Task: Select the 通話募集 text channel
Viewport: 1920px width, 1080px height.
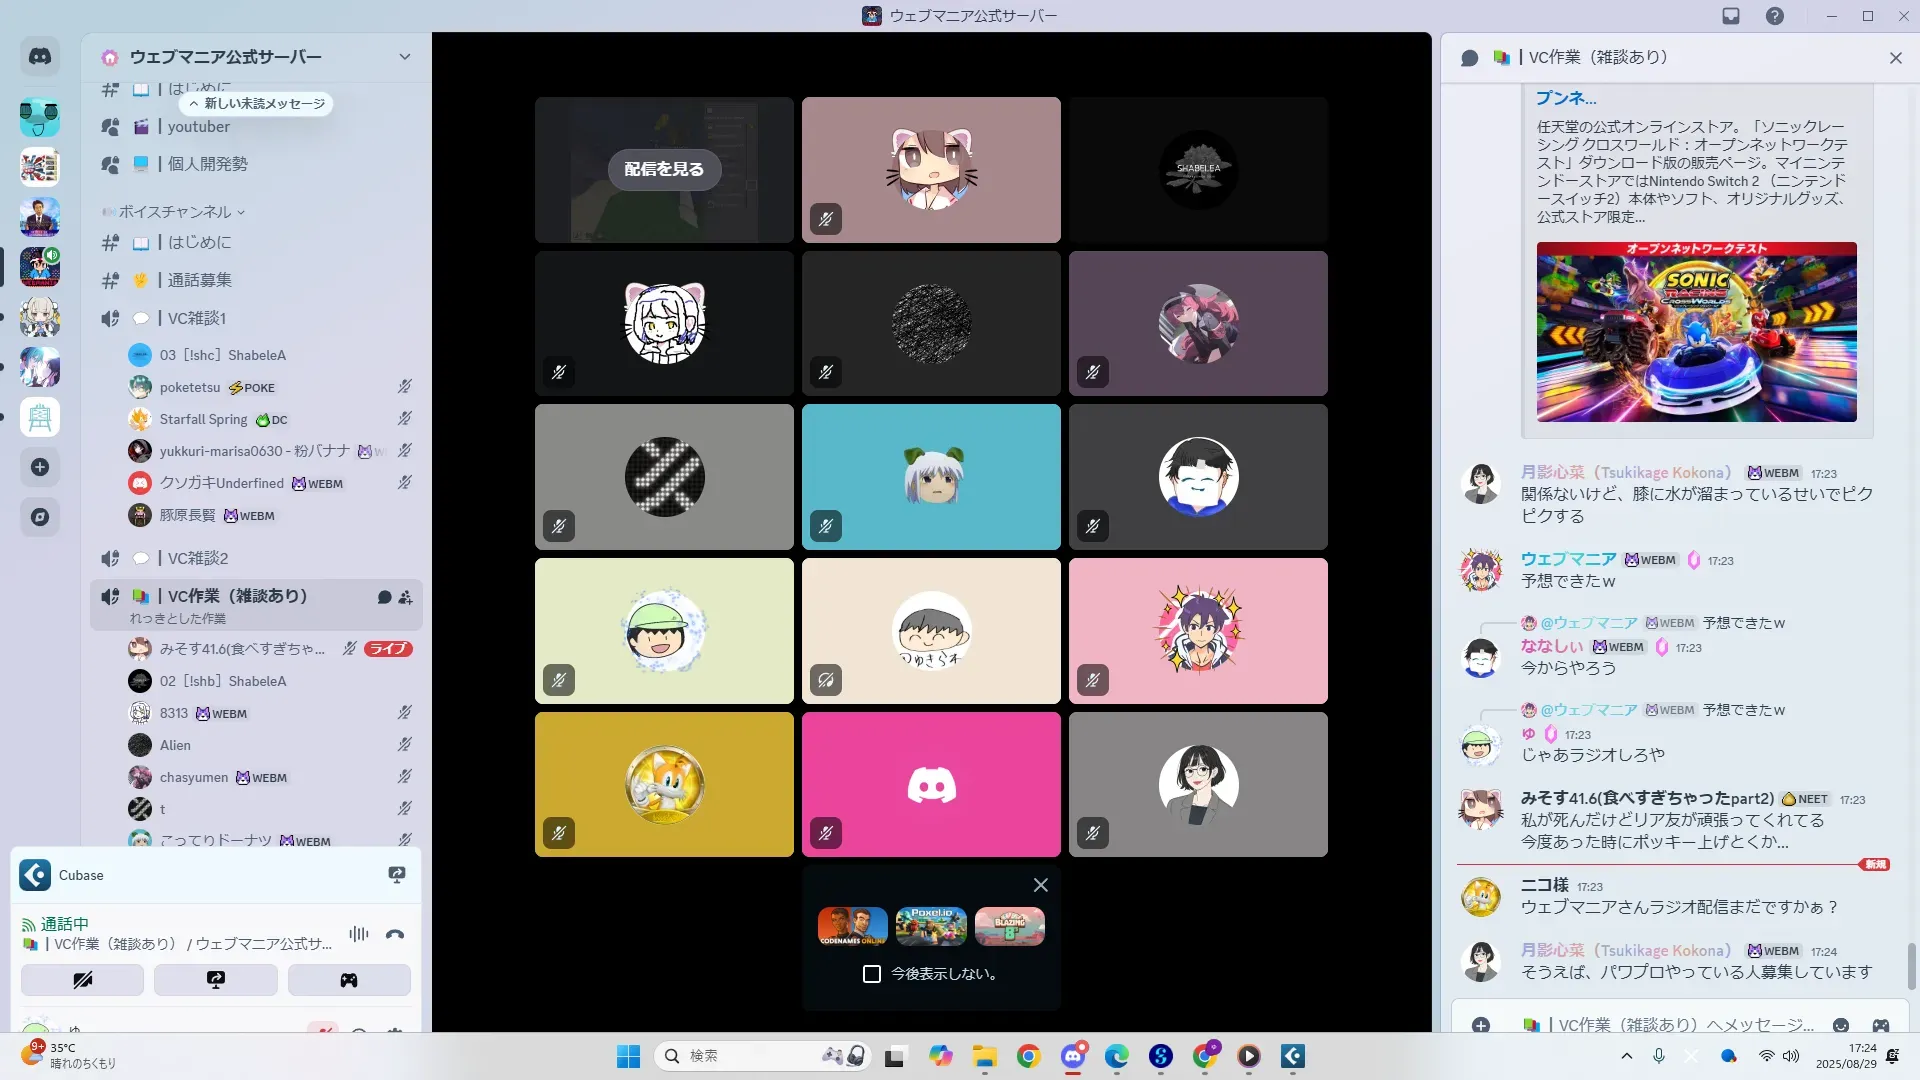Action: [200, 280]
